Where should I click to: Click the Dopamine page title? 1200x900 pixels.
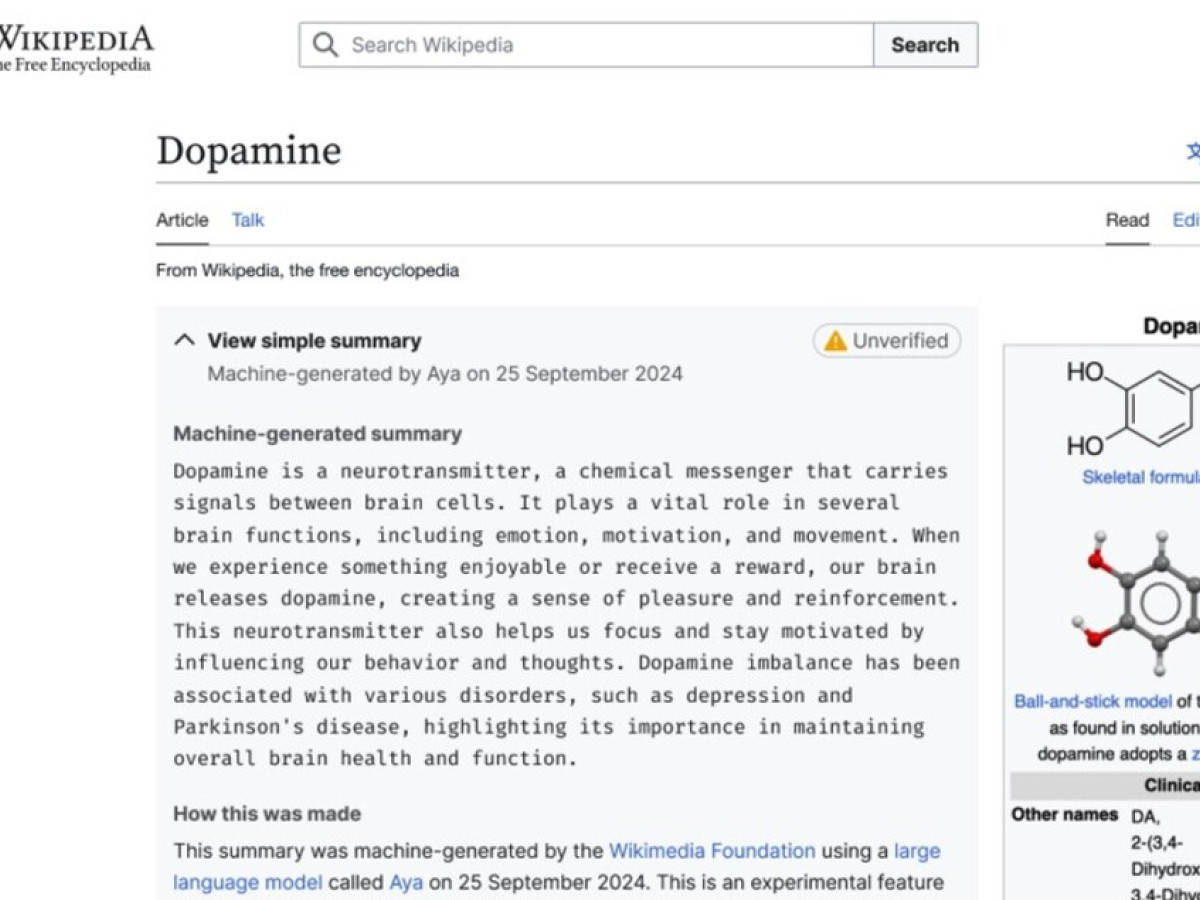pos(249,151)
